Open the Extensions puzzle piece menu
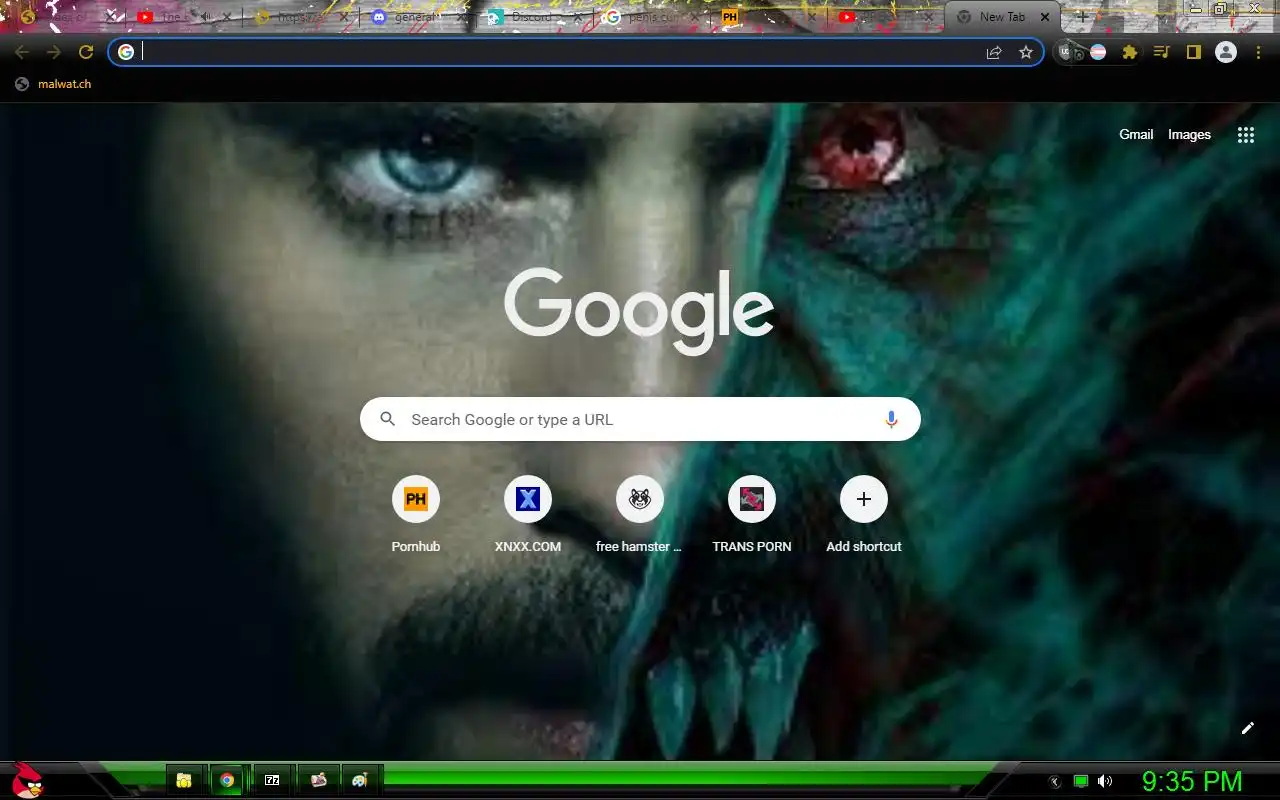This screenshot has width=1280, height=800. tap(1130, 52)
